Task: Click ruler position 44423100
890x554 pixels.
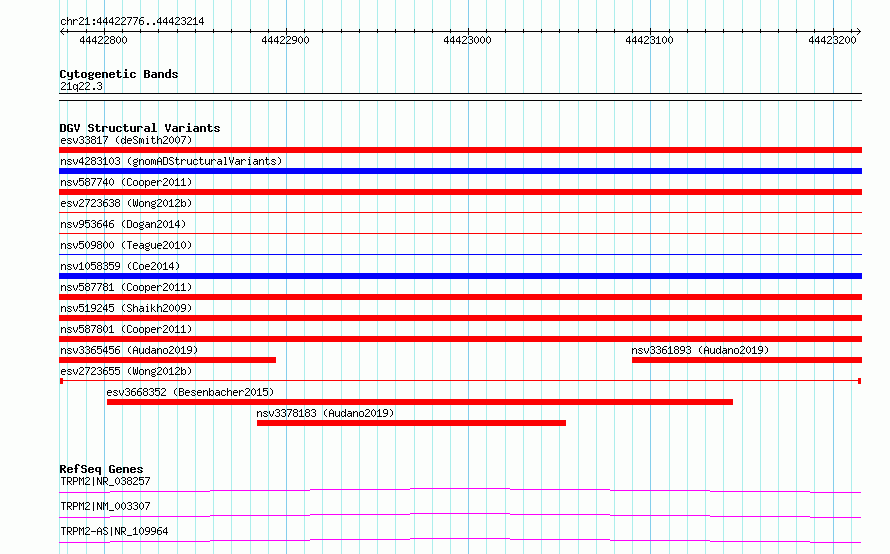Action: tap(649, 40)
